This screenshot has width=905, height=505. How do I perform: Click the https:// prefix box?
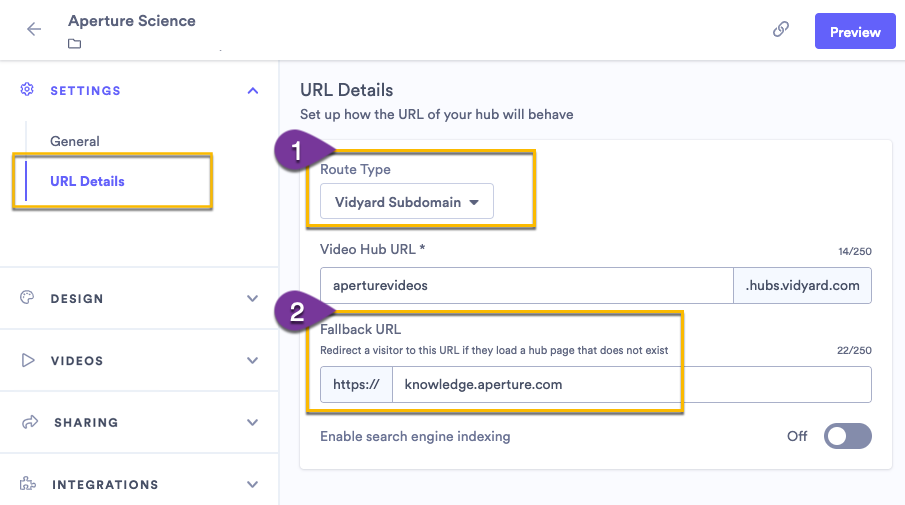click(x=356, y=384)
